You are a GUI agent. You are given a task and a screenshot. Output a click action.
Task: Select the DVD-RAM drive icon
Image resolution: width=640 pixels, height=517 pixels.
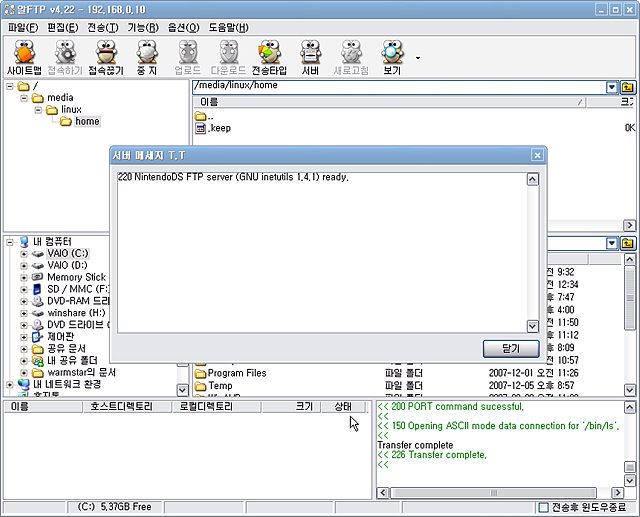[x=38, y=301]
